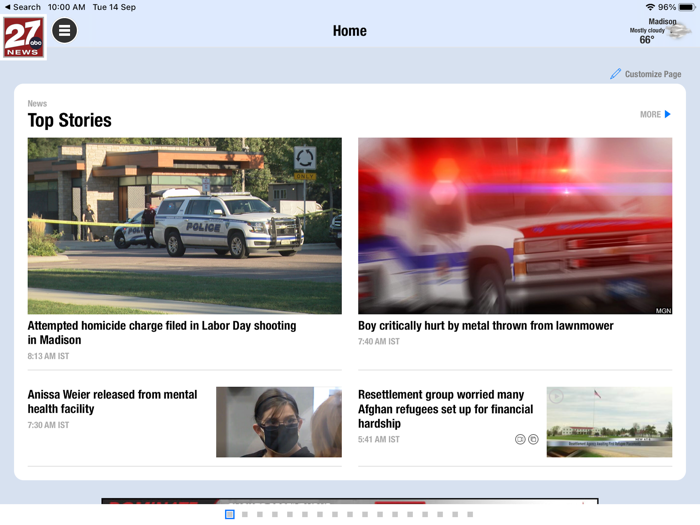Tap the blue arrow beside MORE
Screen dimensions: 700x525
(x=667, y=114)
